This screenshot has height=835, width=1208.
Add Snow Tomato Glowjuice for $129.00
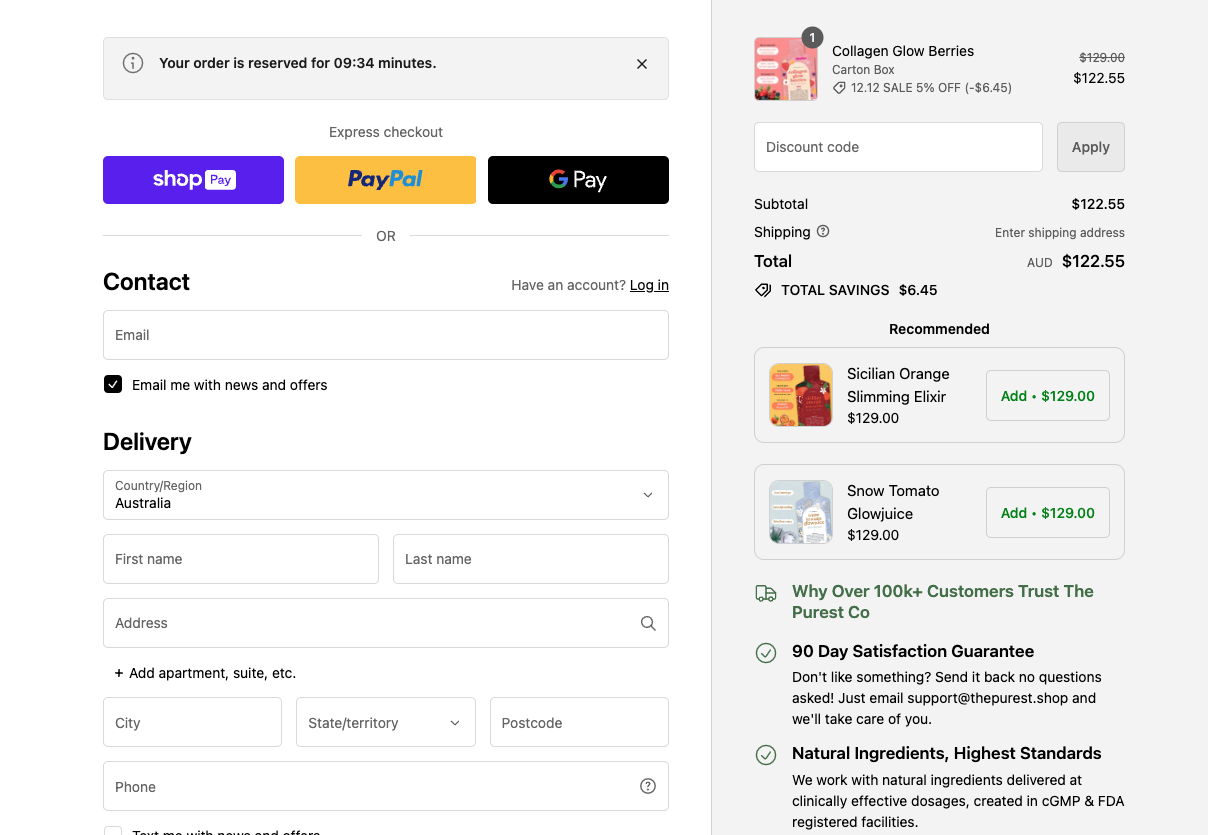[x=1048, y=513]
